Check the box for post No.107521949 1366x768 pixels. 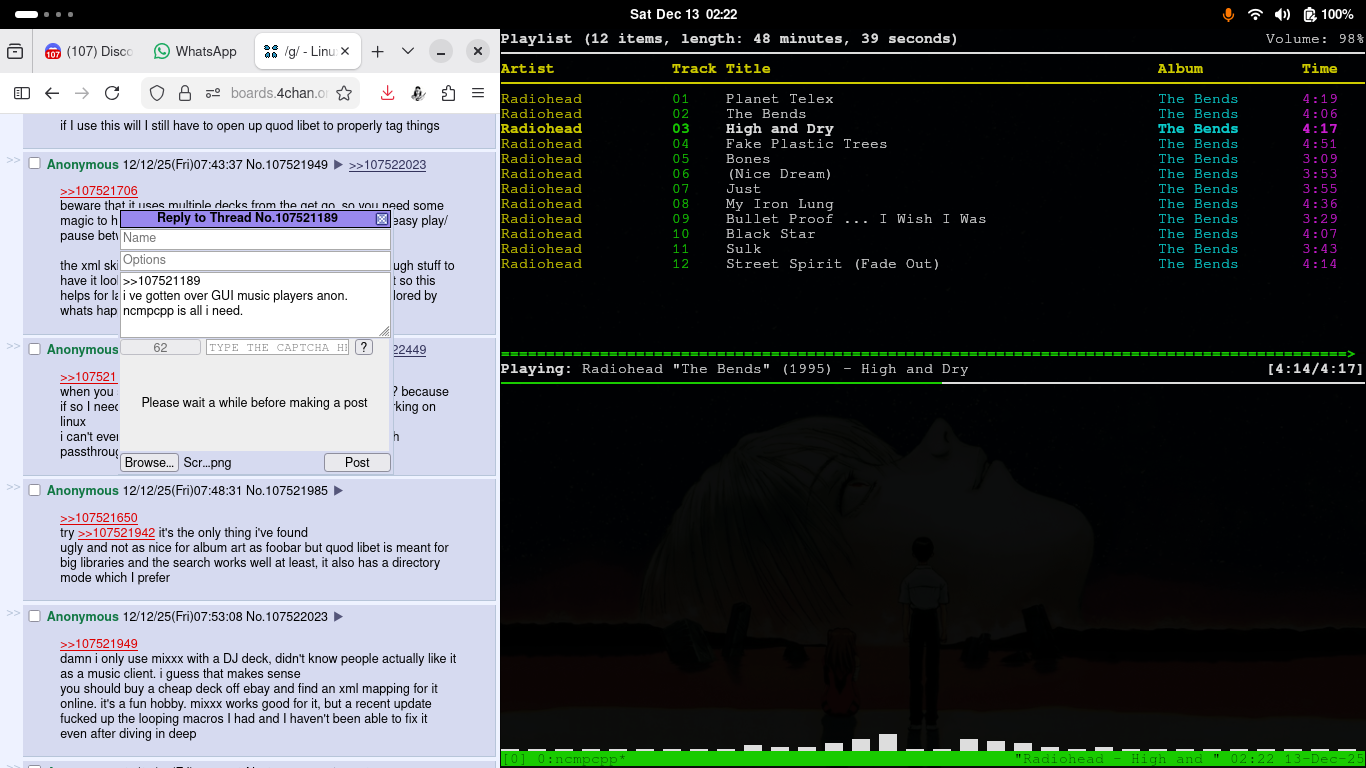[34, 164]
